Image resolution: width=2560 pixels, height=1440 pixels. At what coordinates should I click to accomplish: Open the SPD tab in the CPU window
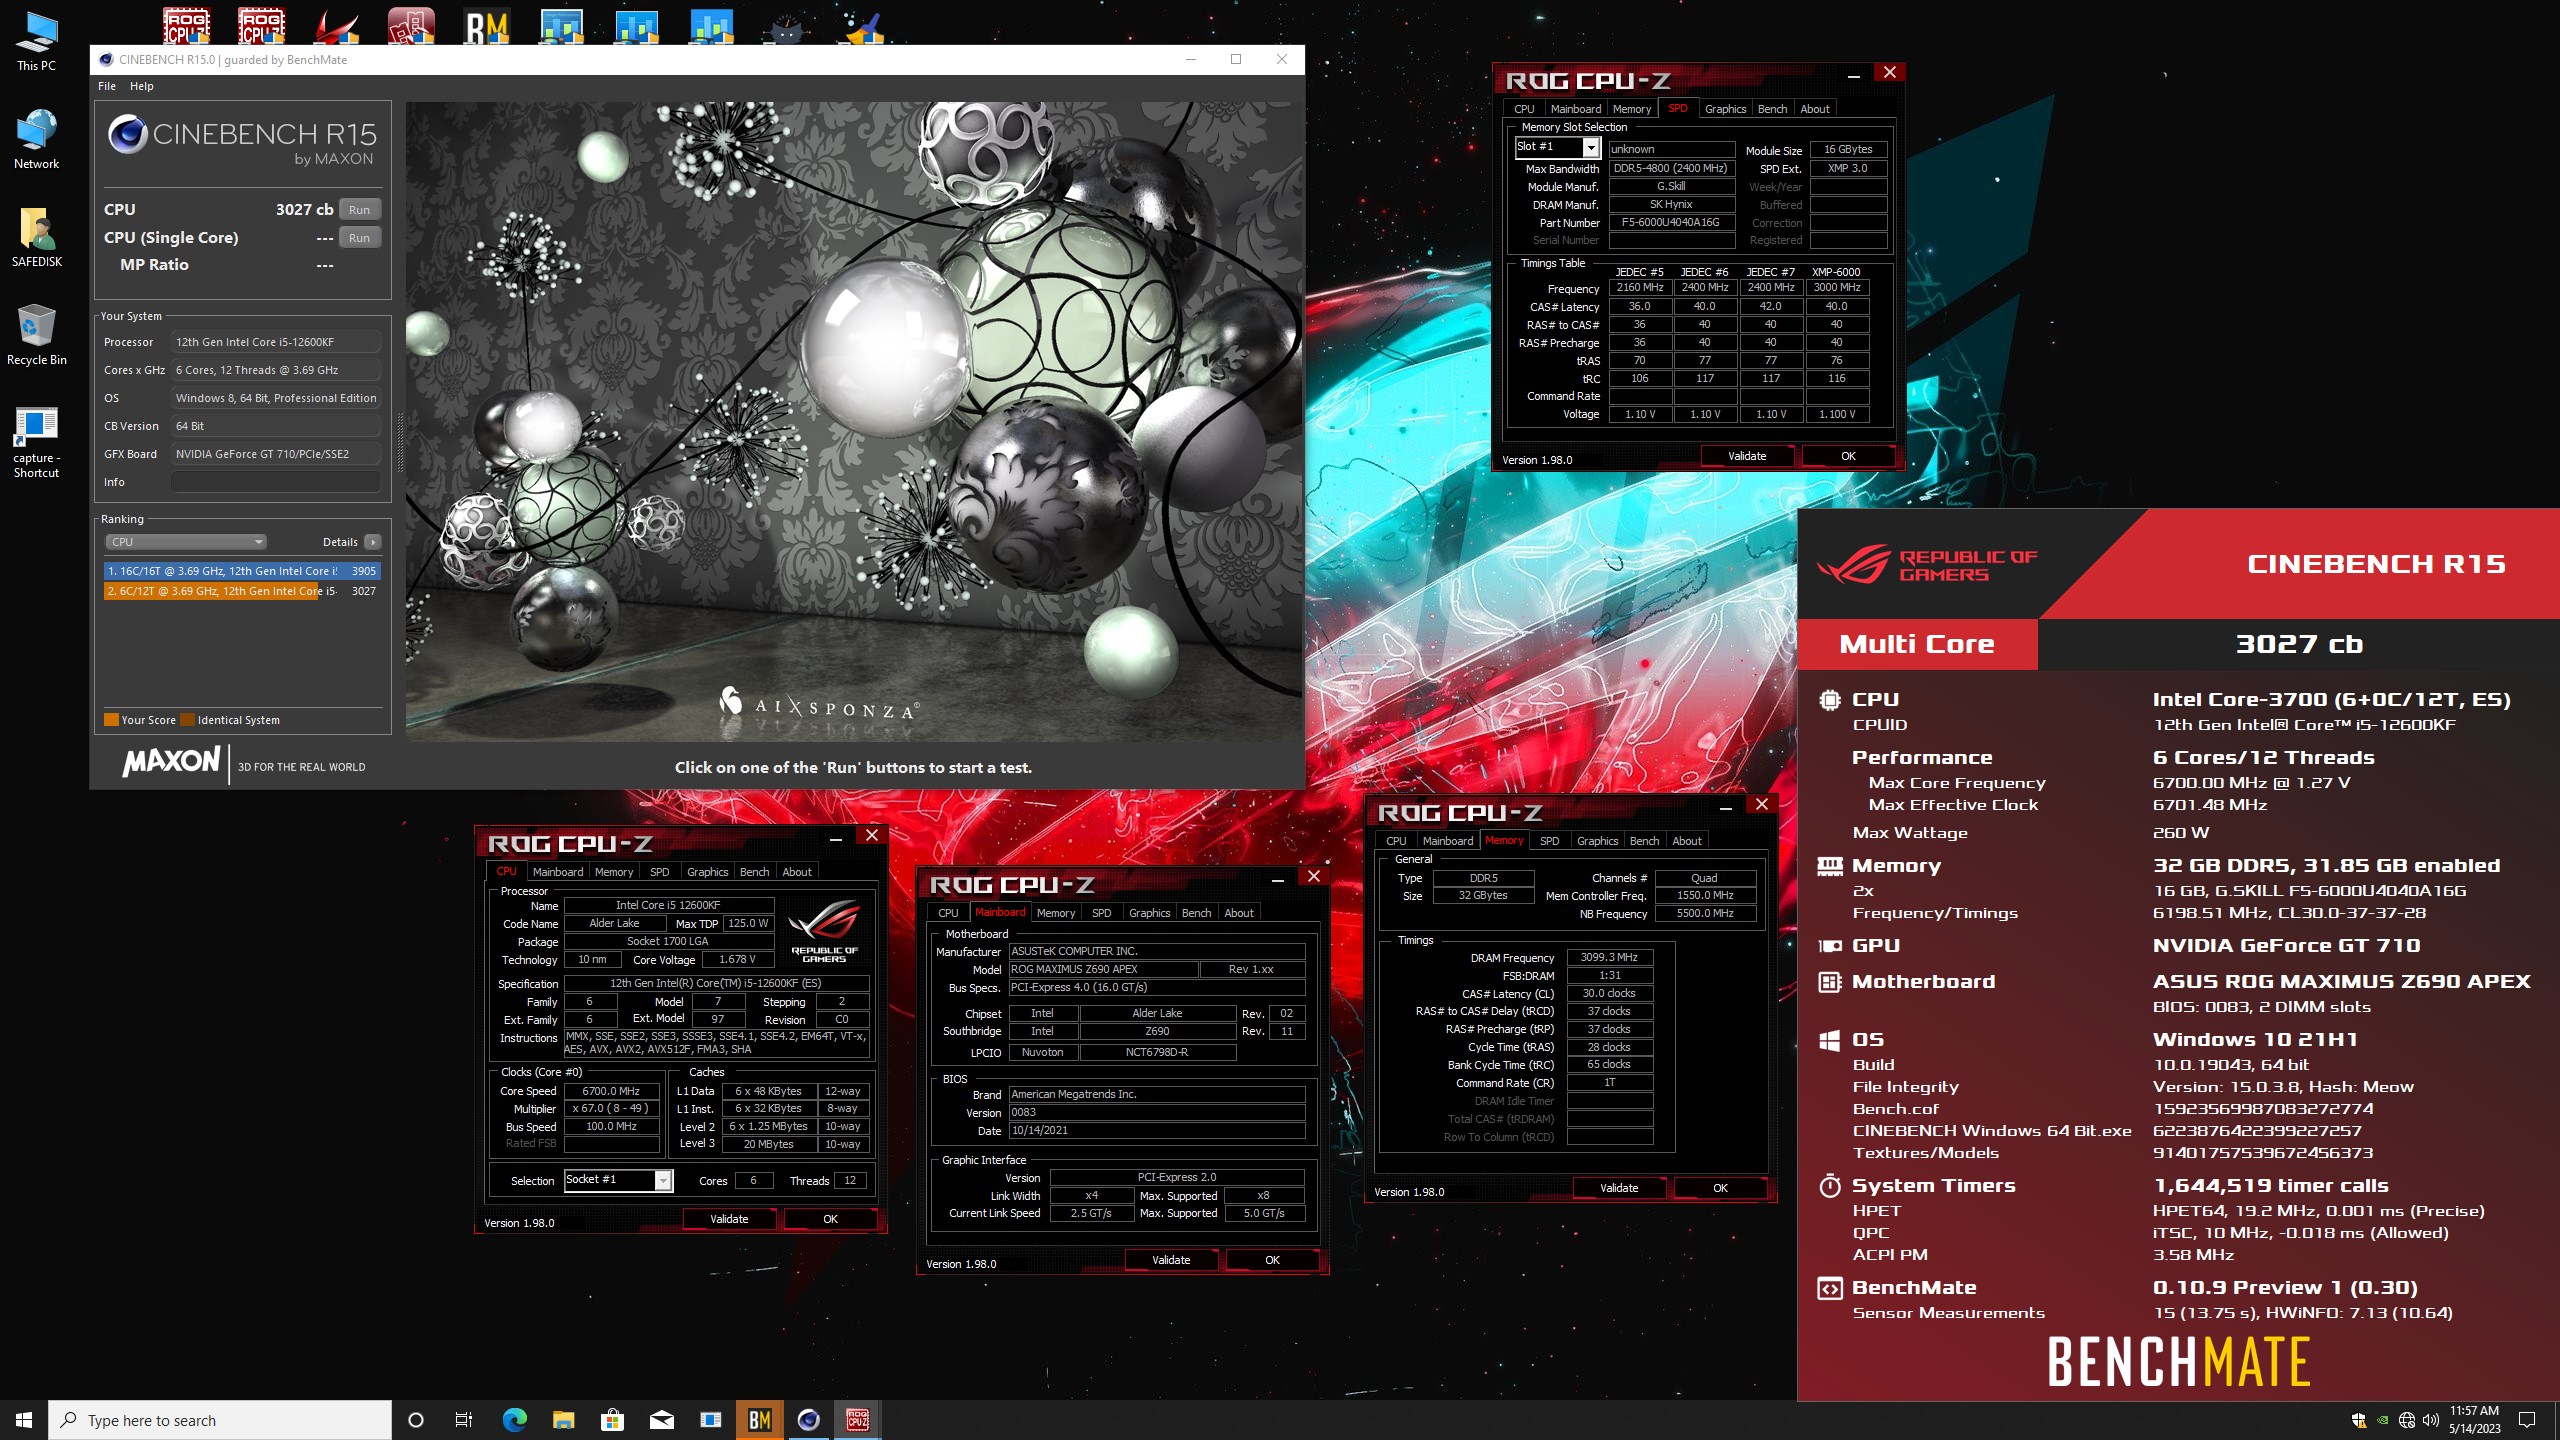click(659, 872)
